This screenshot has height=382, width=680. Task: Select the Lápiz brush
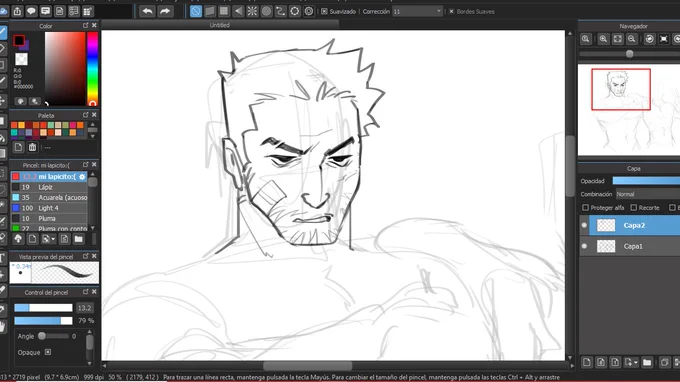[49, 187]
